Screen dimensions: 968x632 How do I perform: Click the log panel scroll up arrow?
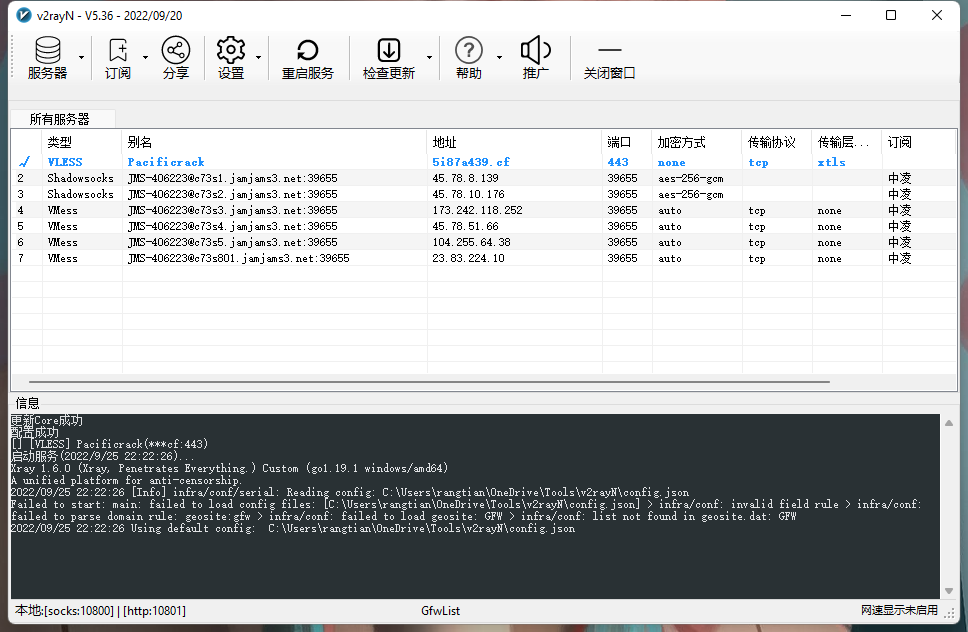pyautogui.click(x=949, y=423)
